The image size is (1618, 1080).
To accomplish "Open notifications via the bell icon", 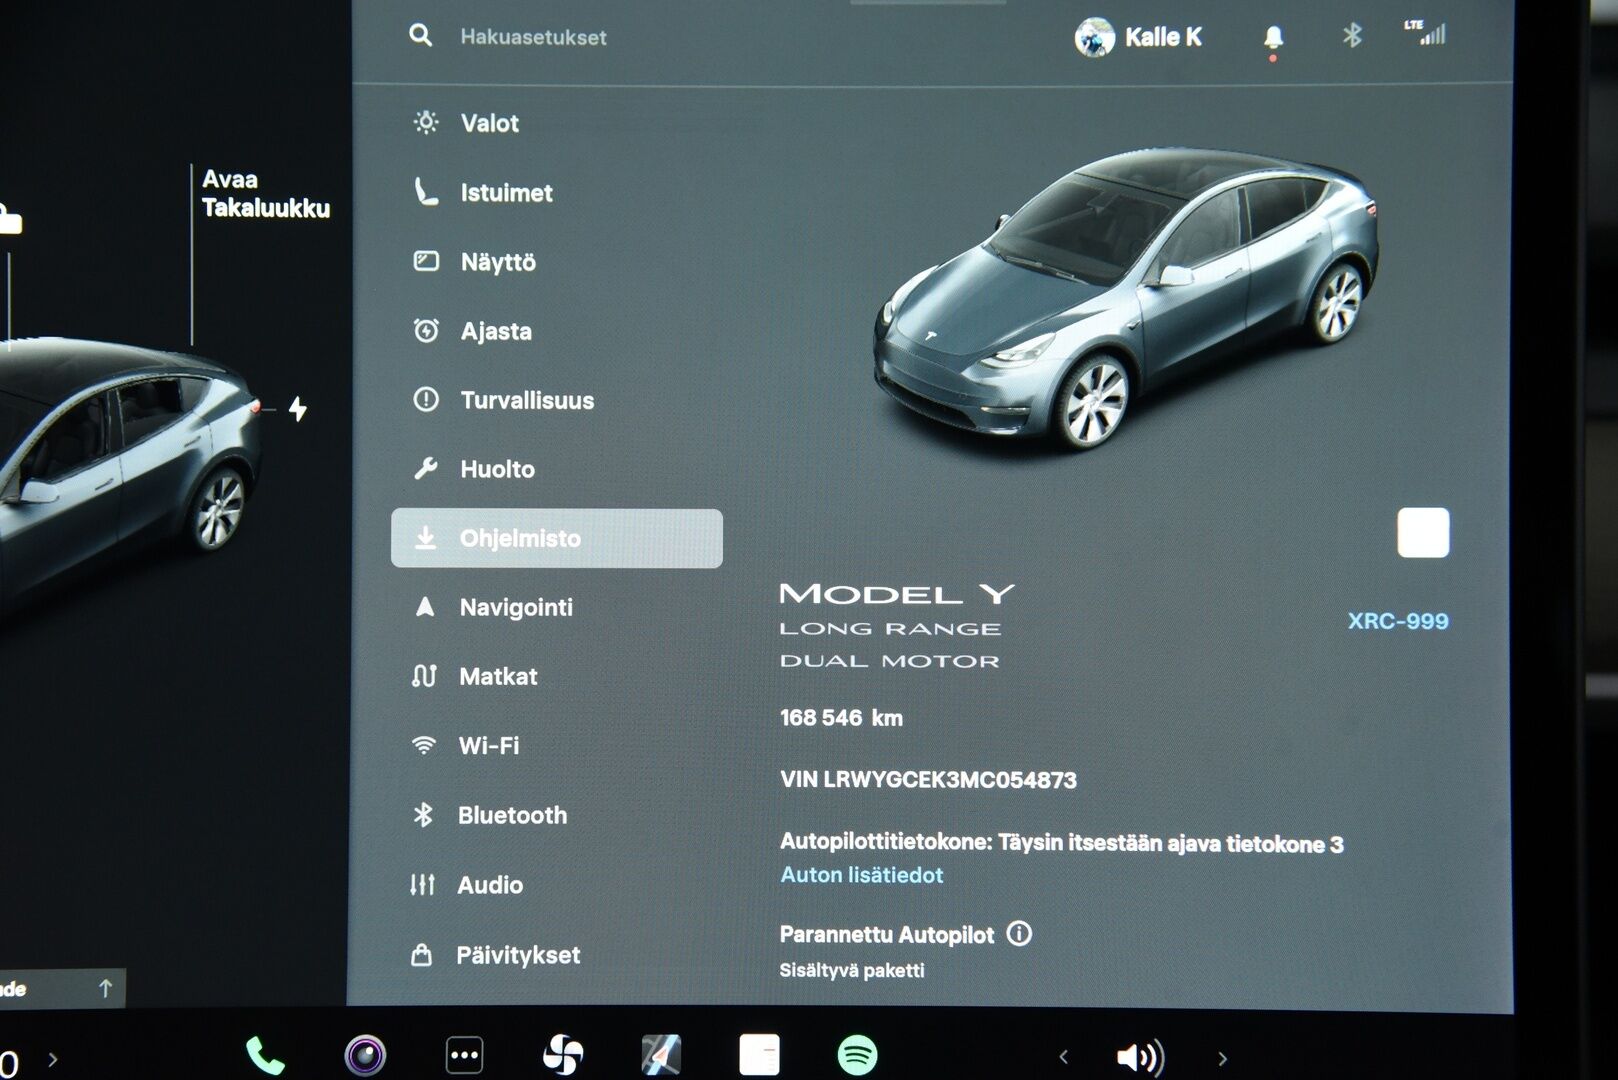I will click(1272, 36).
